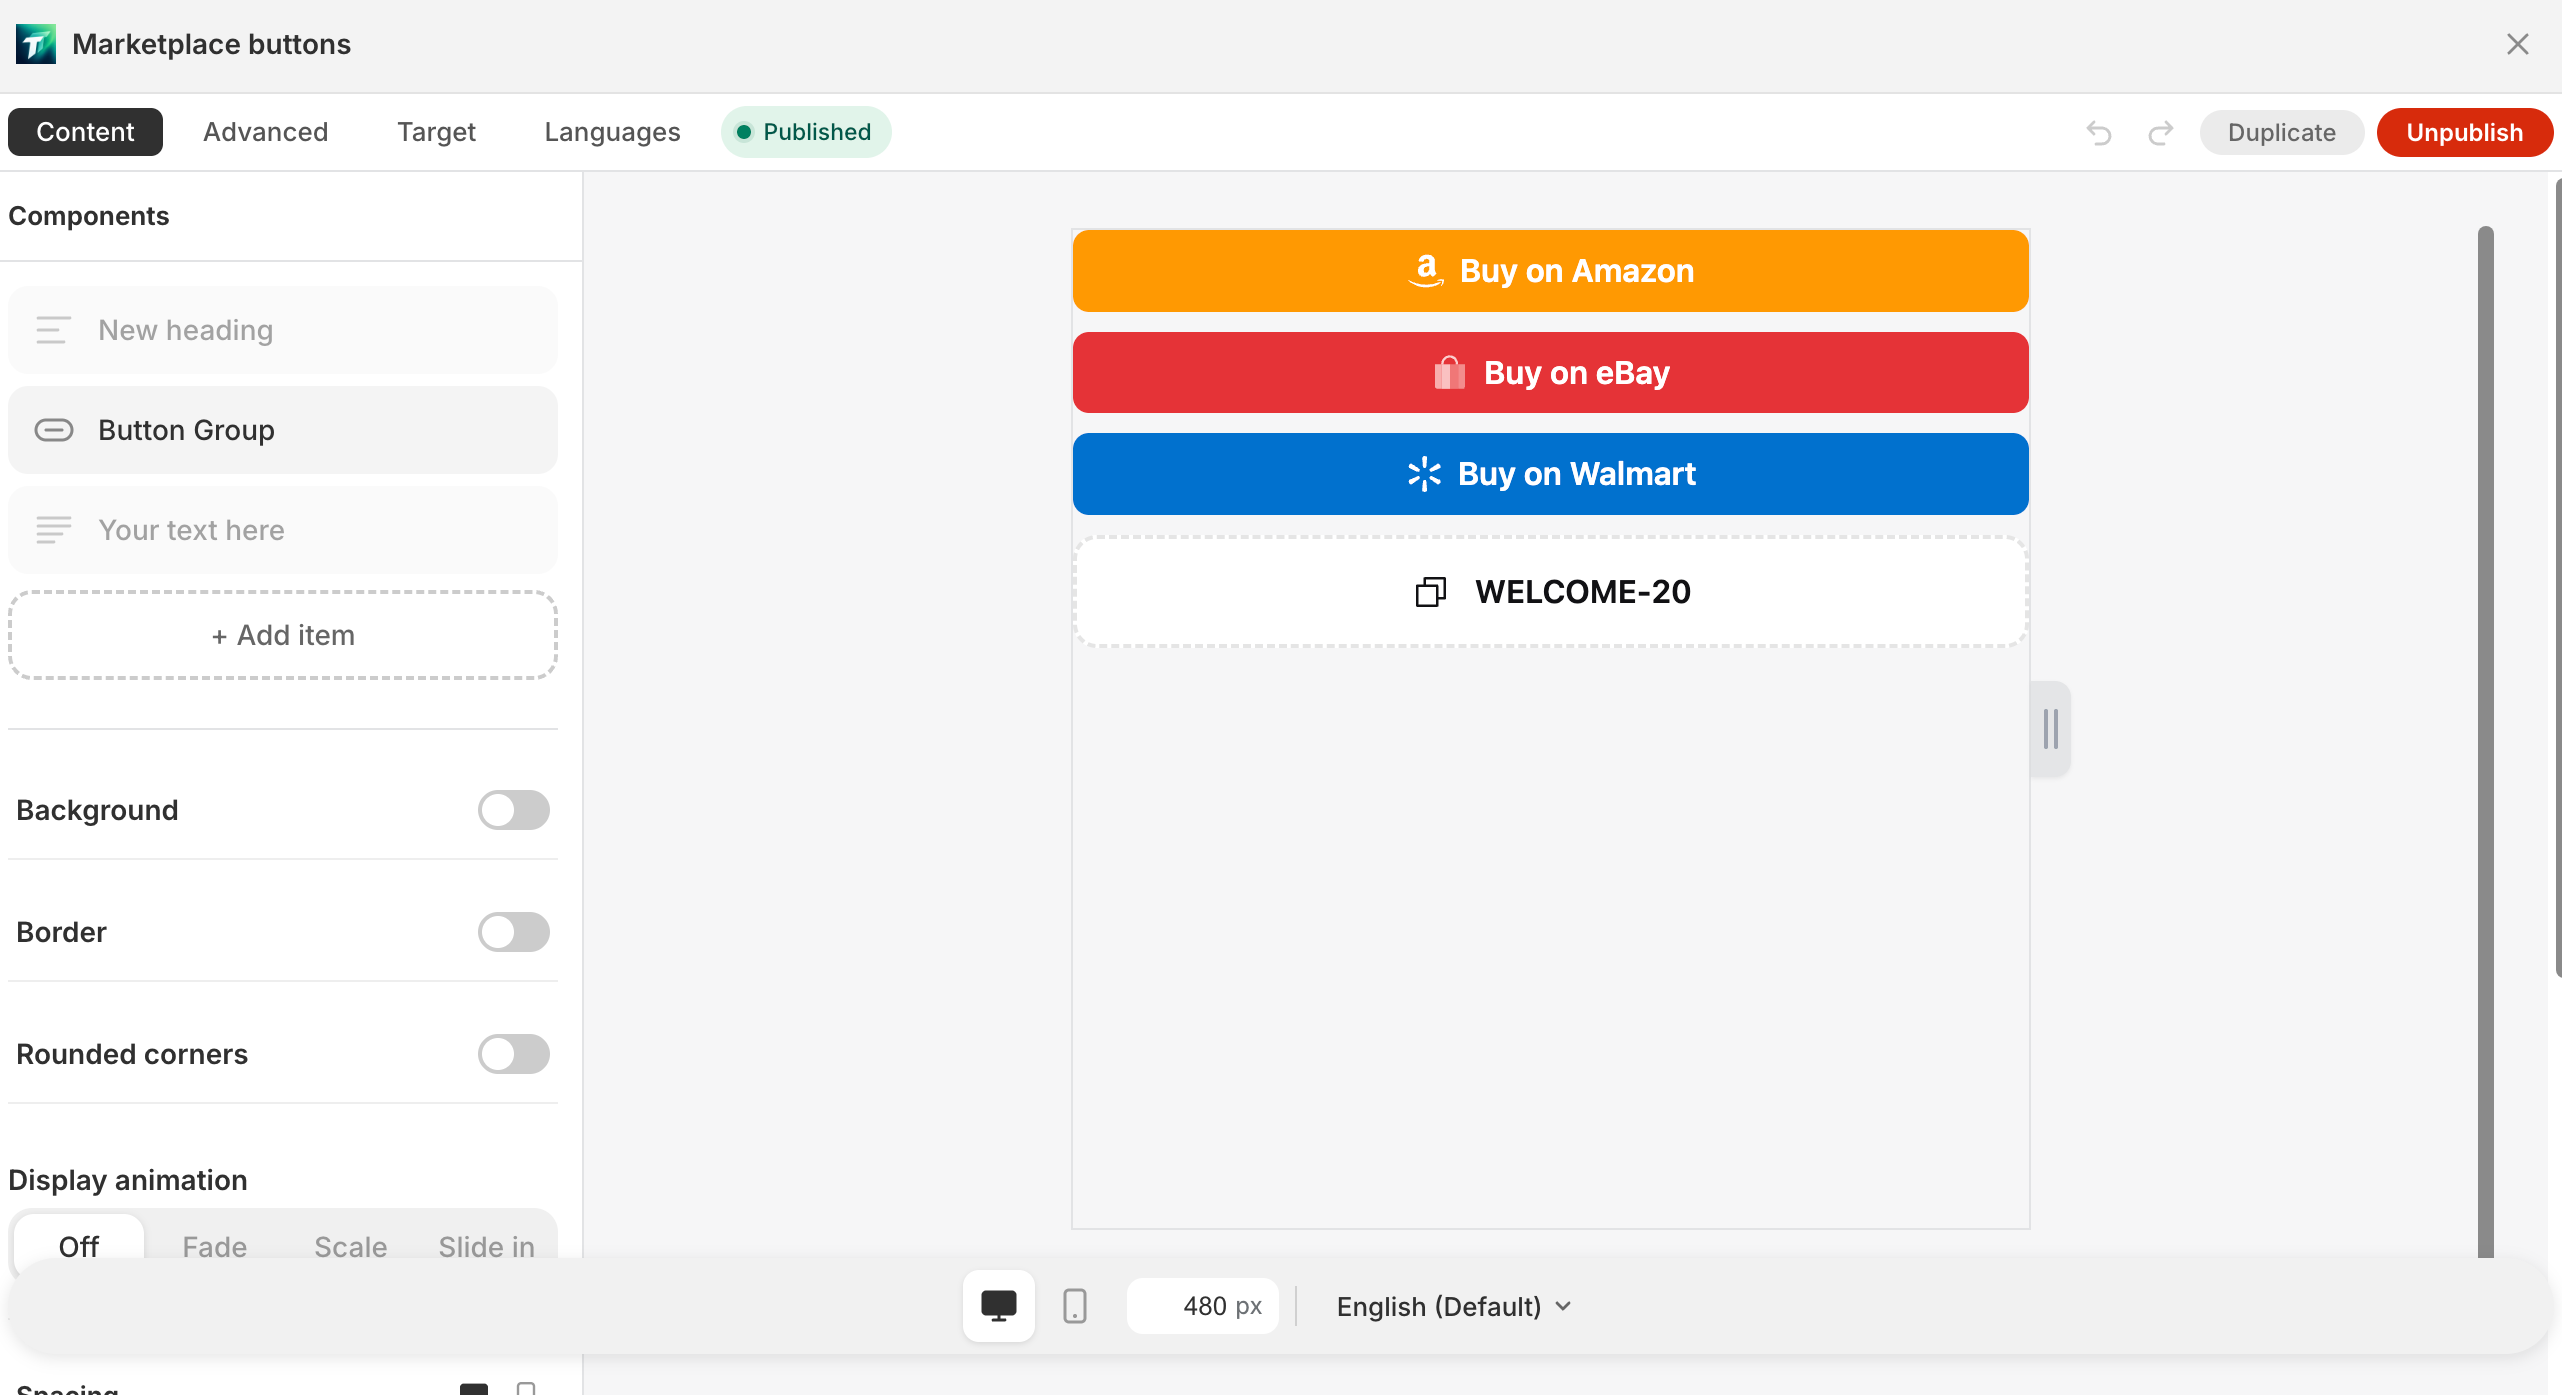The width and height of the screenshot is (2562, 1395).
Task: Click the Unpublish button
Action: click(2465, 132)
